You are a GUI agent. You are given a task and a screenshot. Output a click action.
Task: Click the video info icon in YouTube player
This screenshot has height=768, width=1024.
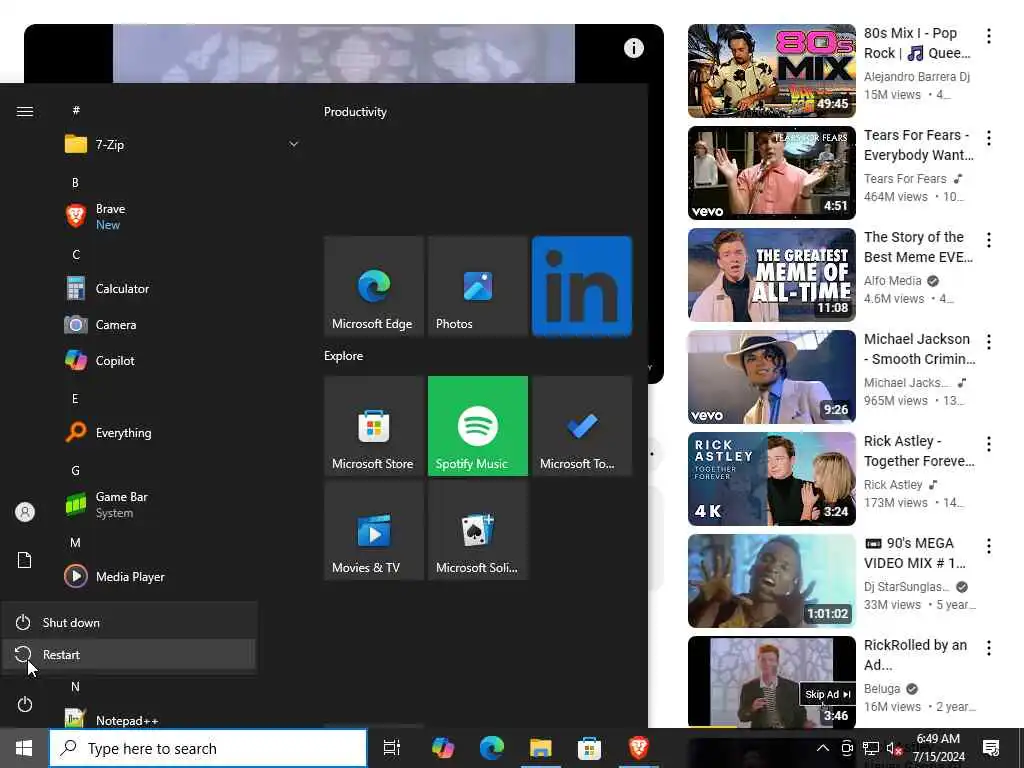click(x=633, y=48)
